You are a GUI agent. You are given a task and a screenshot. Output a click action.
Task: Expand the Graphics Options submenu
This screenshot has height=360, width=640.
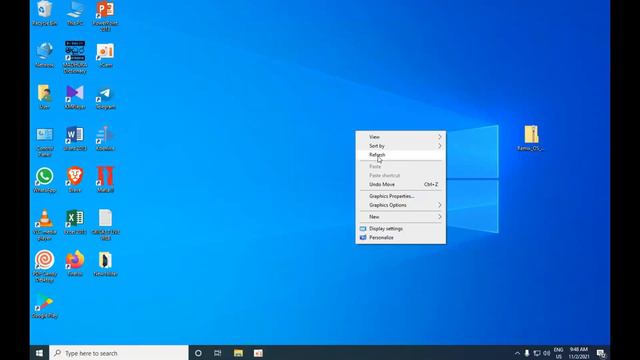(400, 205)
